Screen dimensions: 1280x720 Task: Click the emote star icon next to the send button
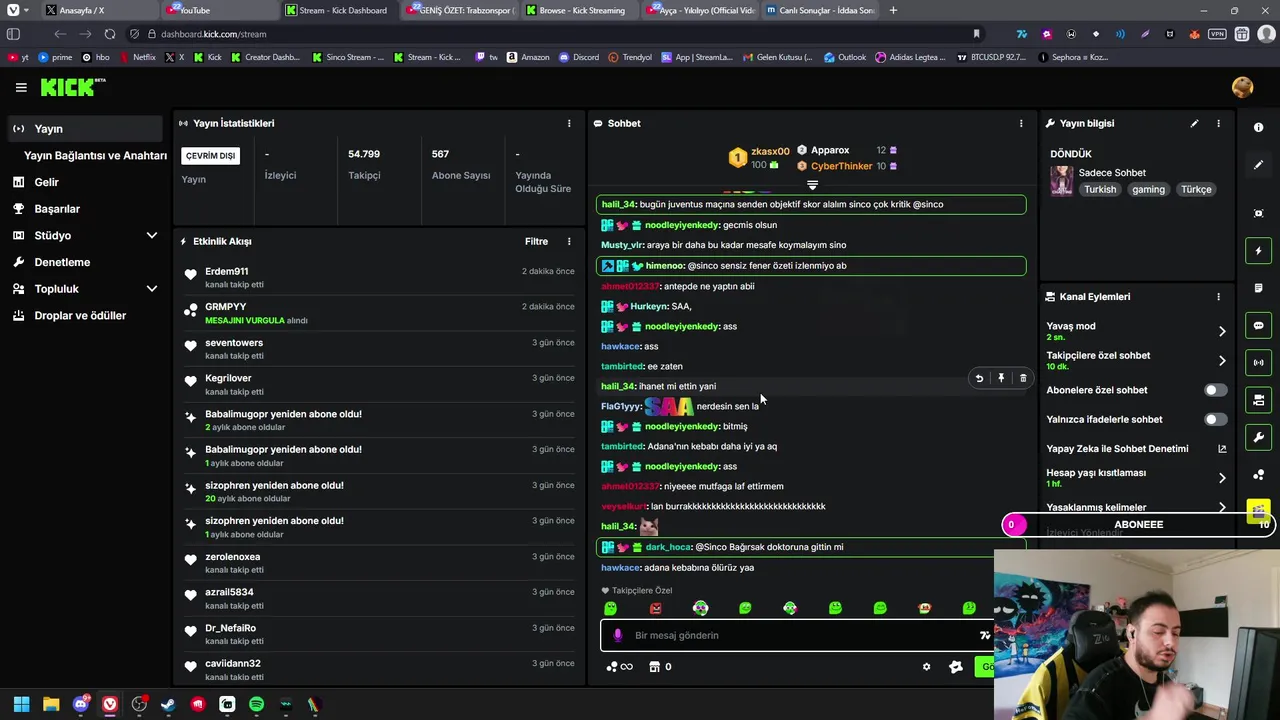(x=955, y=667)
